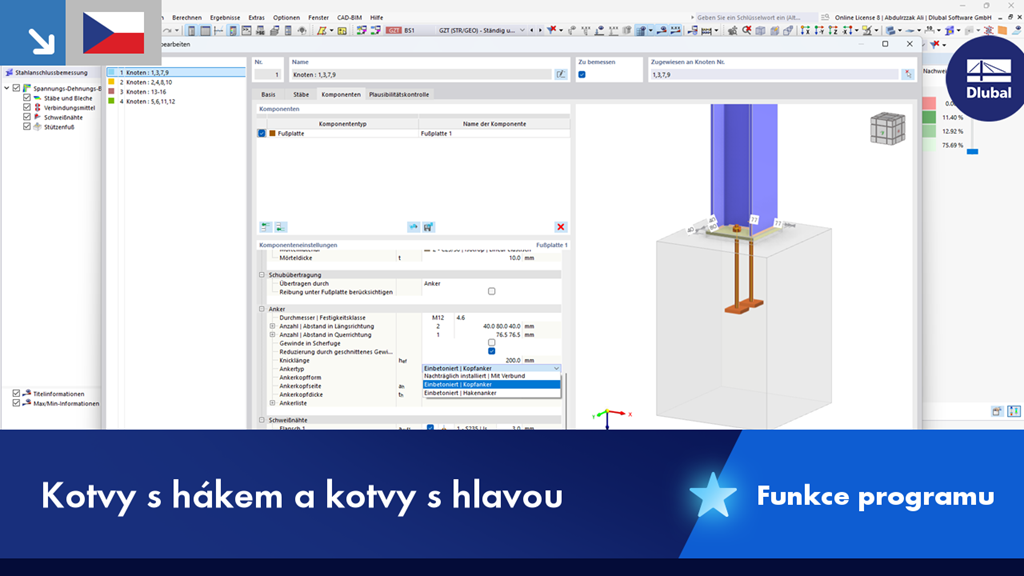Click the save component to library icon
The width and height of the screenshot is (1024, 576).
pos(428,227)
